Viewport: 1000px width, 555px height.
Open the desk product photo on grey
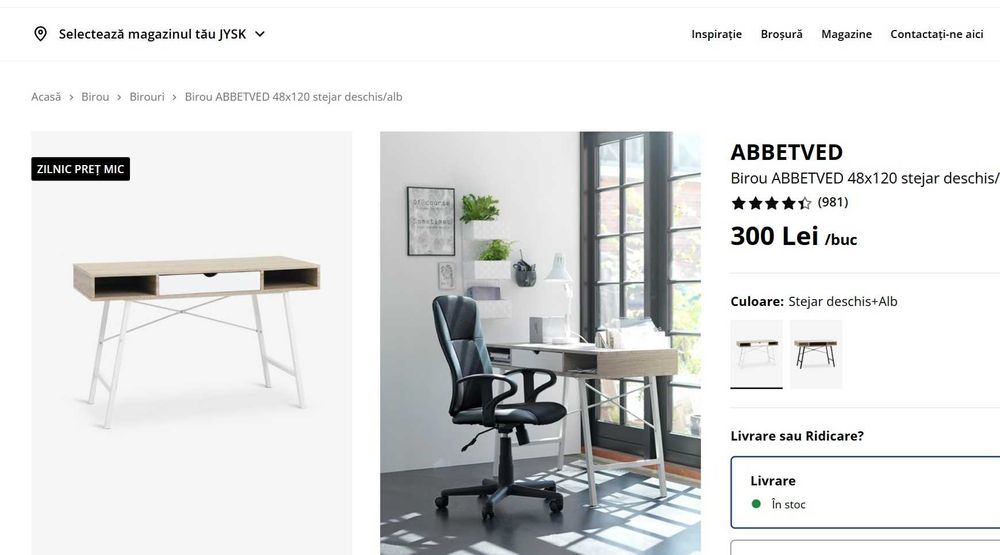click(191, 343)
